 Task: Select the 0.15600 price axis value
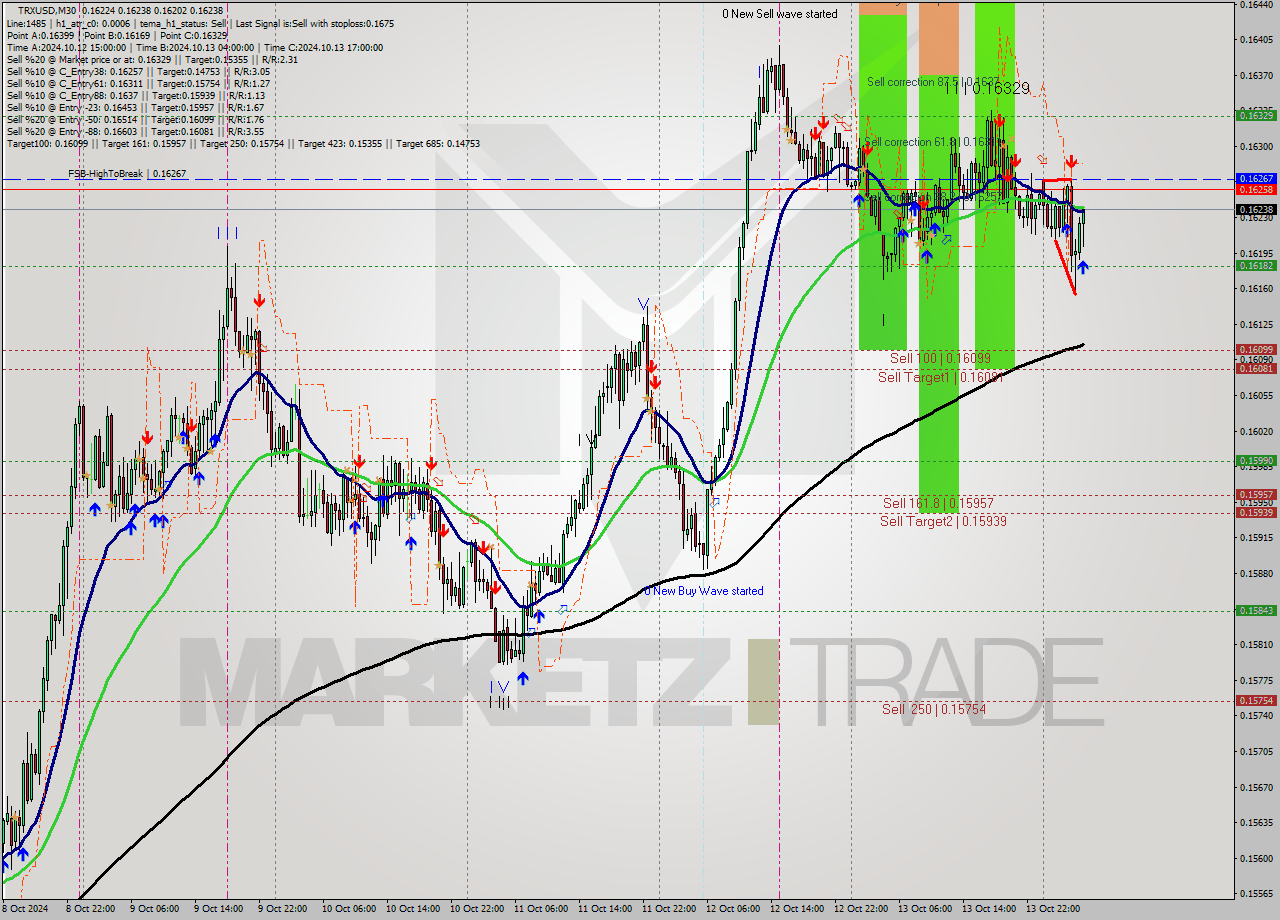coord(1256,858)
